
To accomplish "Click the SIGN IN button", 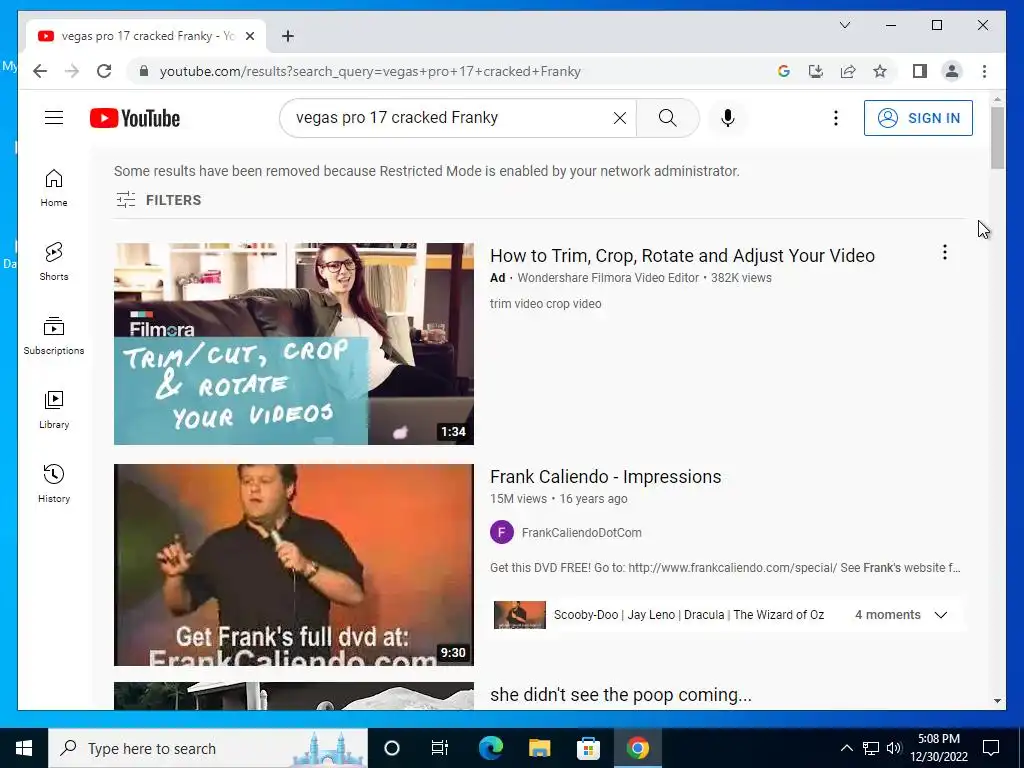I will coord(918,118).
